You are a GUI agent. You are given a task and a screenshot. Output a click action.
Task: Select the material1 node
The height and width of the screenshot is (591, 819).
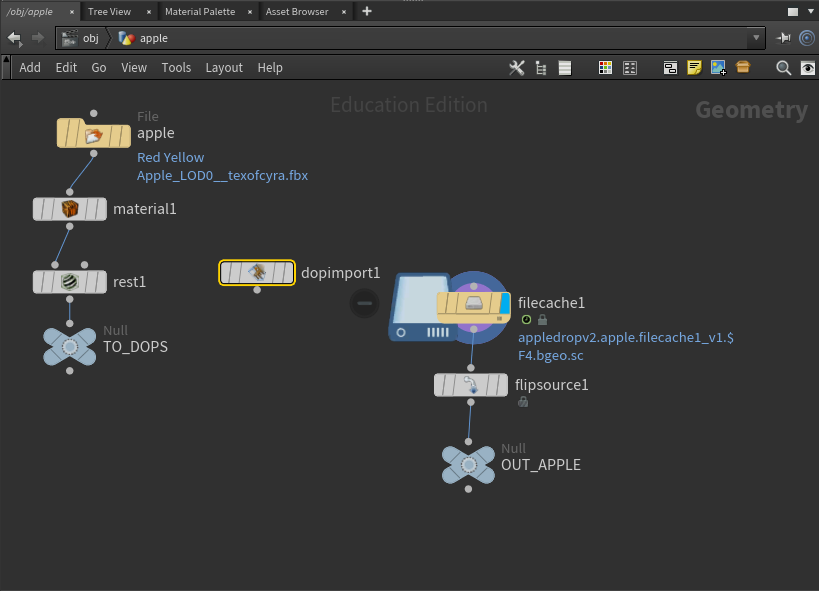coord(69,209)
